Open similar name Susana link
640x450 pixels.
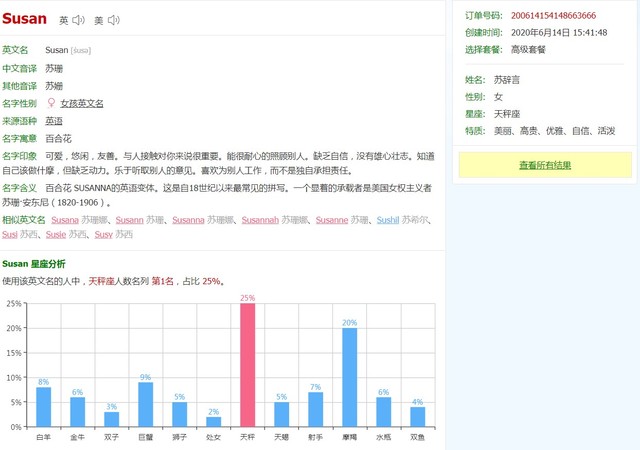(65, 219)
